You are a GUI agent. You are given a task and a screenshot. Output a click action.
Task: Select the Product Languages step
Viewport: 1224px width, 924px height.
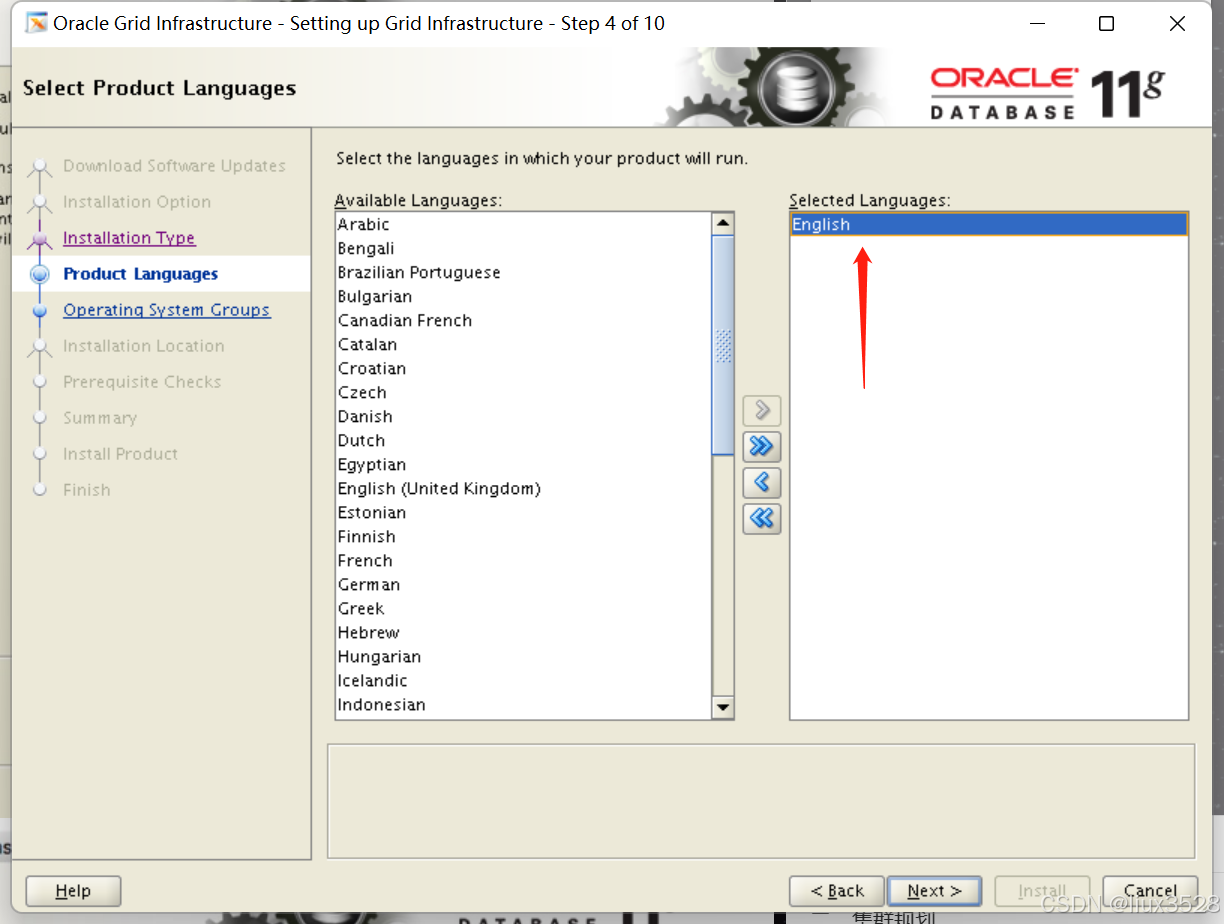[x=140, y=274]
